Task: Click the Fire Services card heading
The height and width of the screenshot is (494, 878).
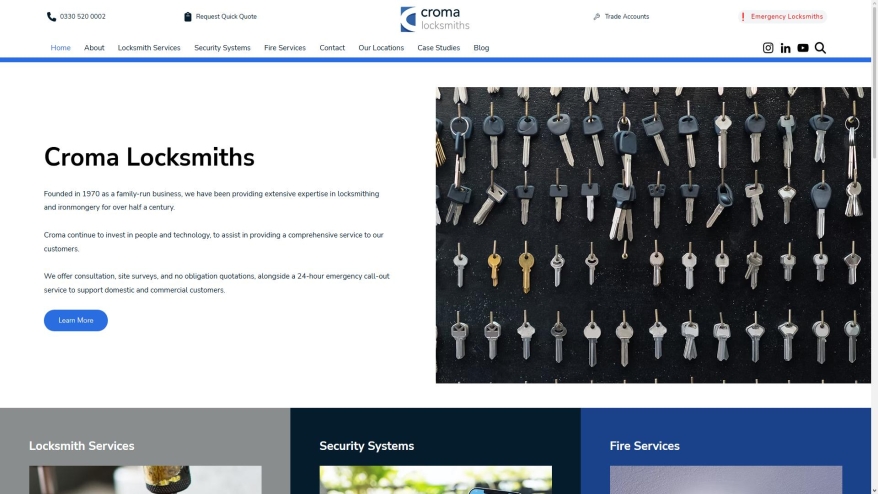Action: click(x=645, y=446)
